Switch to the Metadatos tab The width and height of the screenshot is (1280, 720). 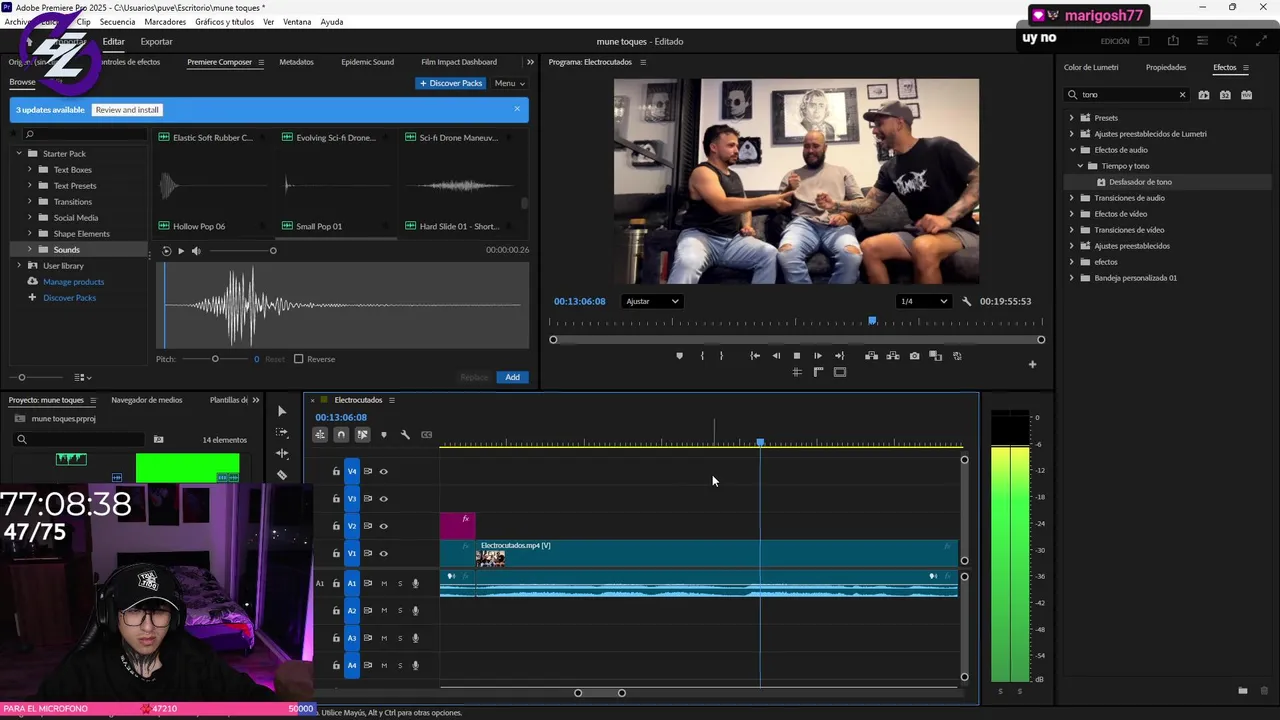tap(296, 62)
